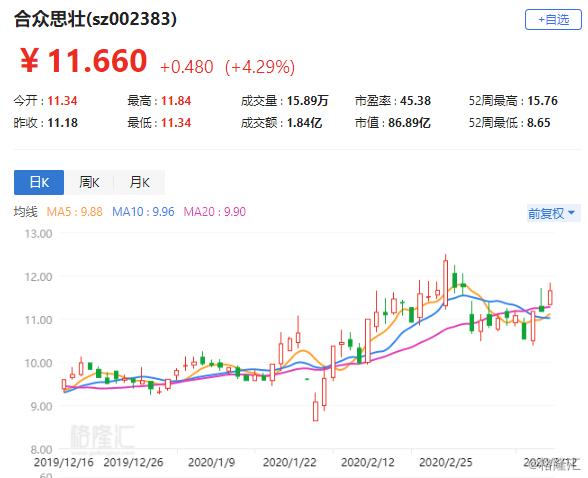588x478 pixels.
Task: Click 市值 market cap 86.89亿
Action: (x=409, y=123)
